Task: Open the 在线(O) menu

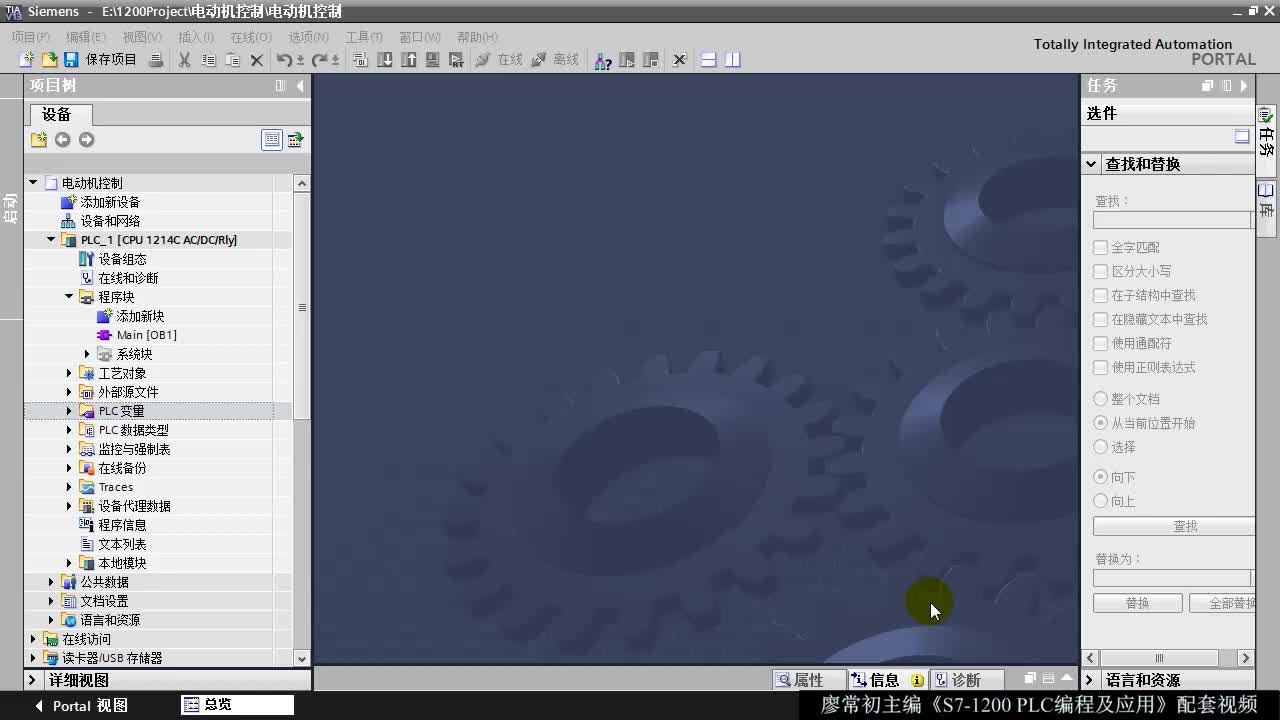Action: [x=250, y=37]
